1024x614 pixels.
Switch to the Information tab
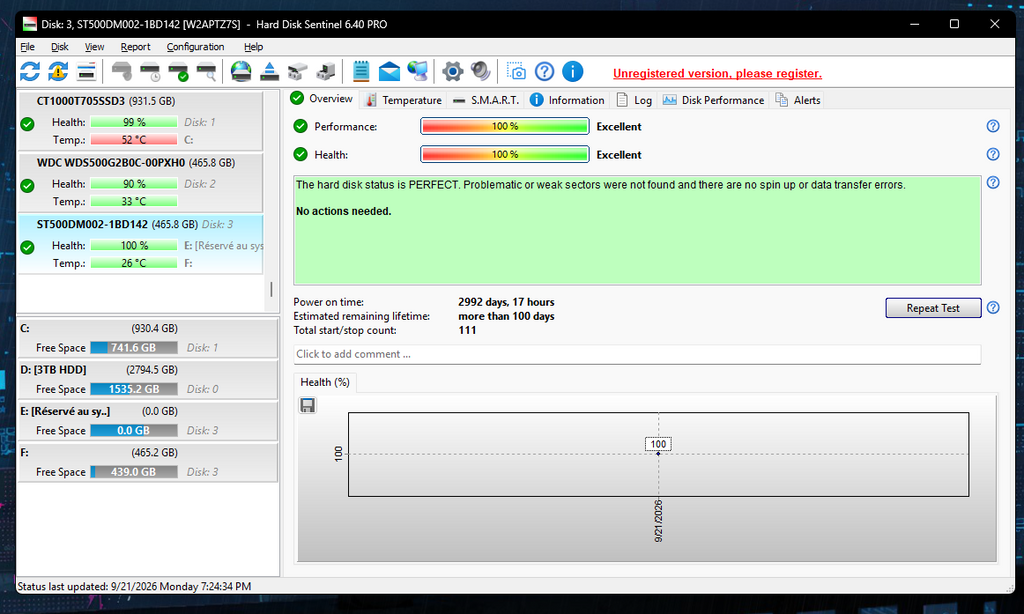568,100
